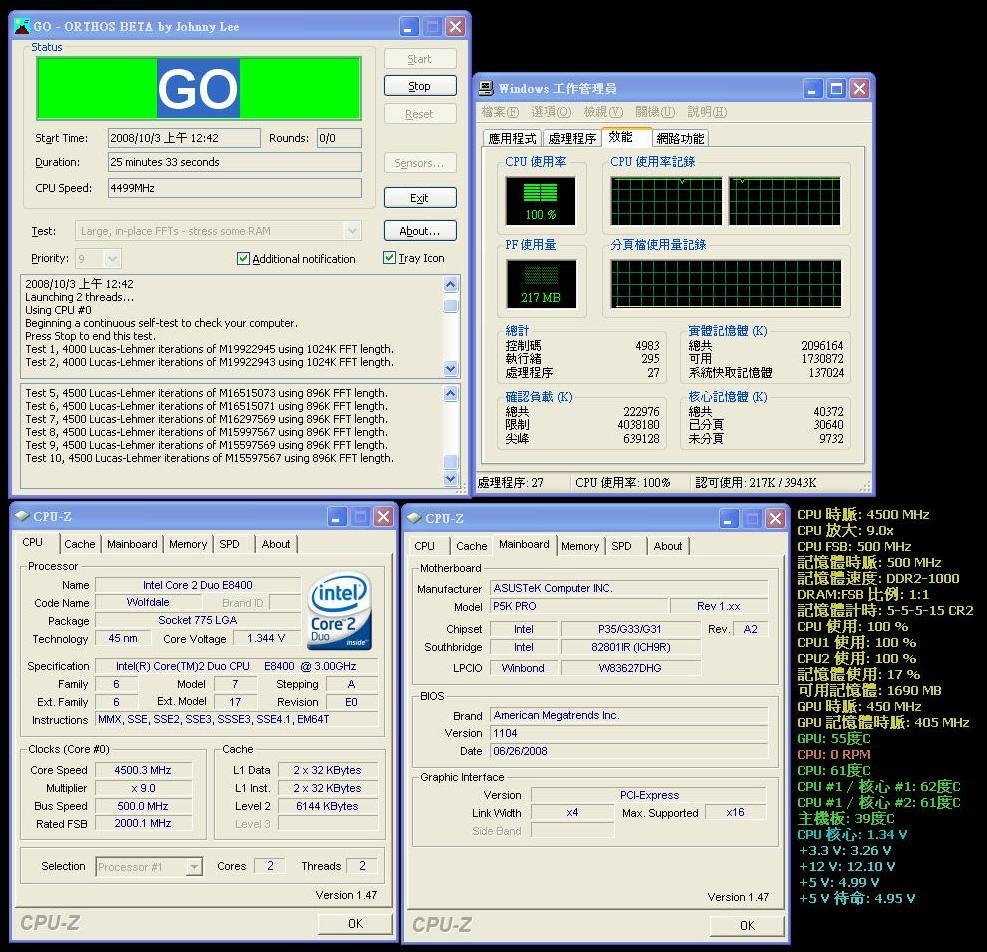Image resolution: width=987 pixels, height=952 pixels.
Task: Click the PF 使用量 217 MB gauge
Action: pyautogui.click(x=541, y=284)
